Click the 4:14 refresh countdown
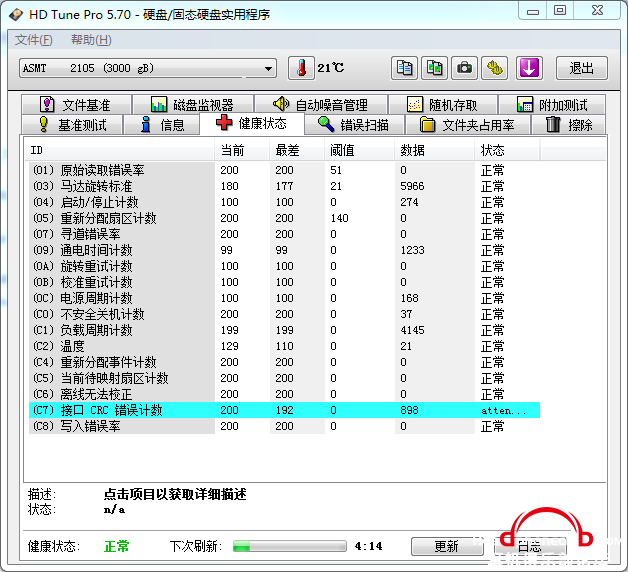Image resolution: width=628 pixels, height=572 pixels. coord(368,546)
